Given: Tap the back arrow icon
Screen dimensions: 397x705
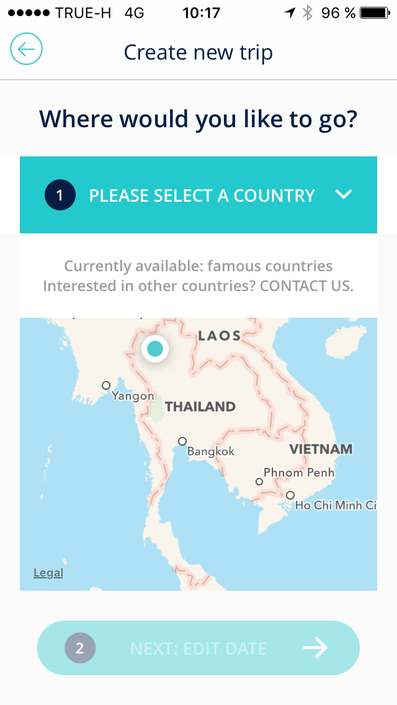Looking at the screenshot, I should [27, 49].
